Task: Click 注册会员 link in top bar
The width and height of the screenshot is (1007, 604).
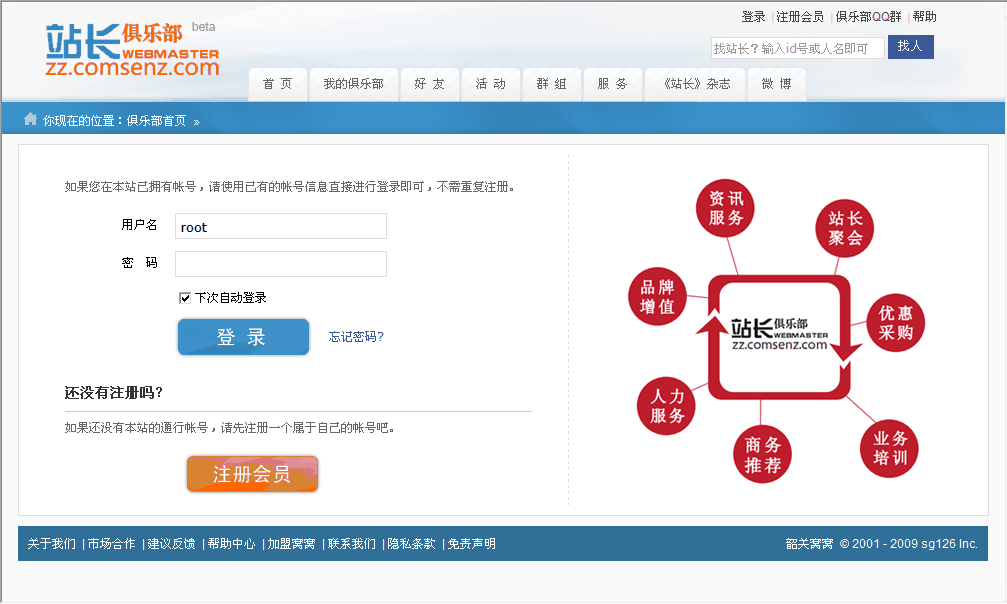Action: coord(800,17)
